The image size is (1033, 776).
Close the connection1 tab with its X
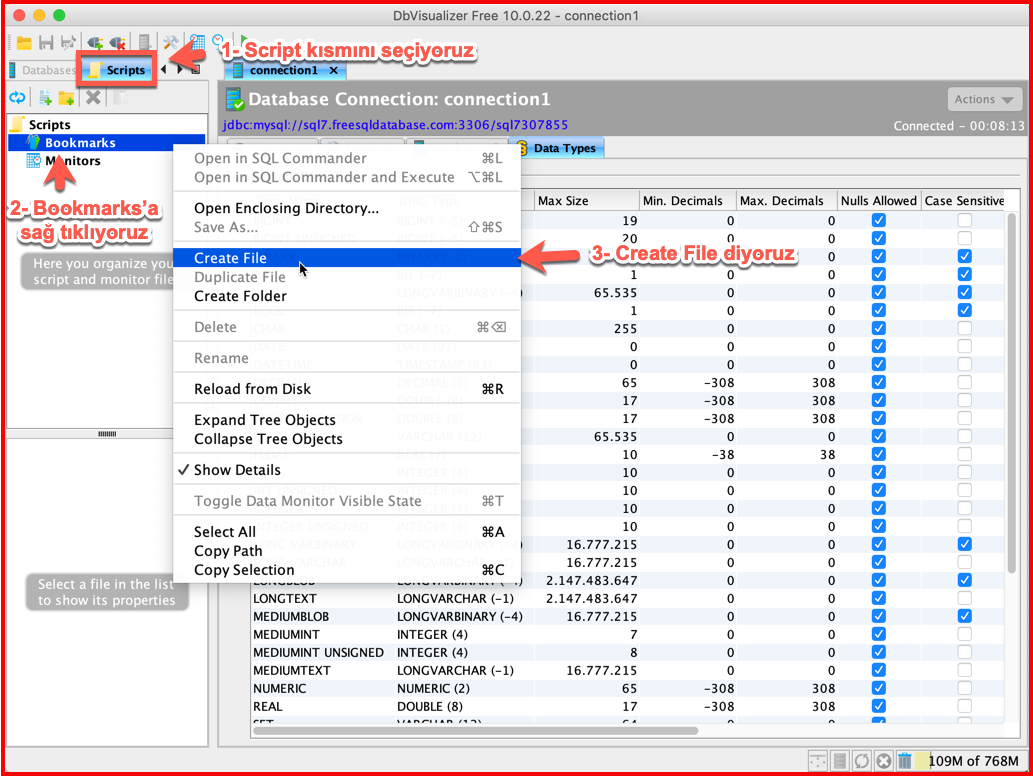point(334,70)
